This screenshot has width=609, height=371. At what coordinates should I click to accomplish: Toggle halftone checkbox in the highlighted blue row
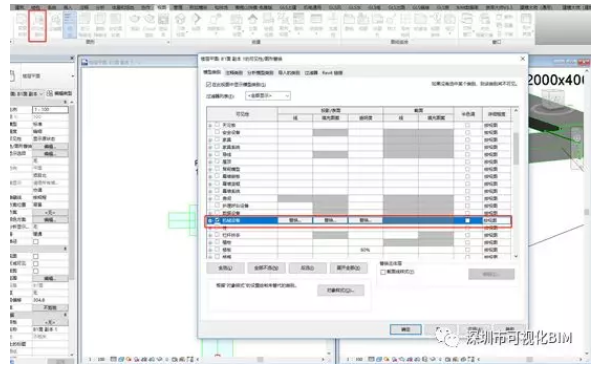(x=468, y=220)
